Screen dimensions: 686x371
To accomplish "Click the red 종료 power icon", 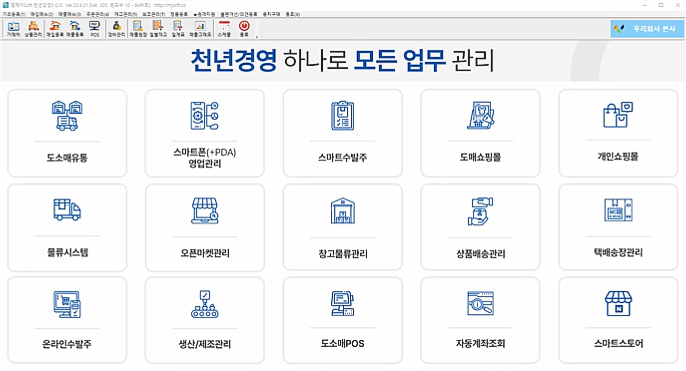I will [x=244, y=28].
